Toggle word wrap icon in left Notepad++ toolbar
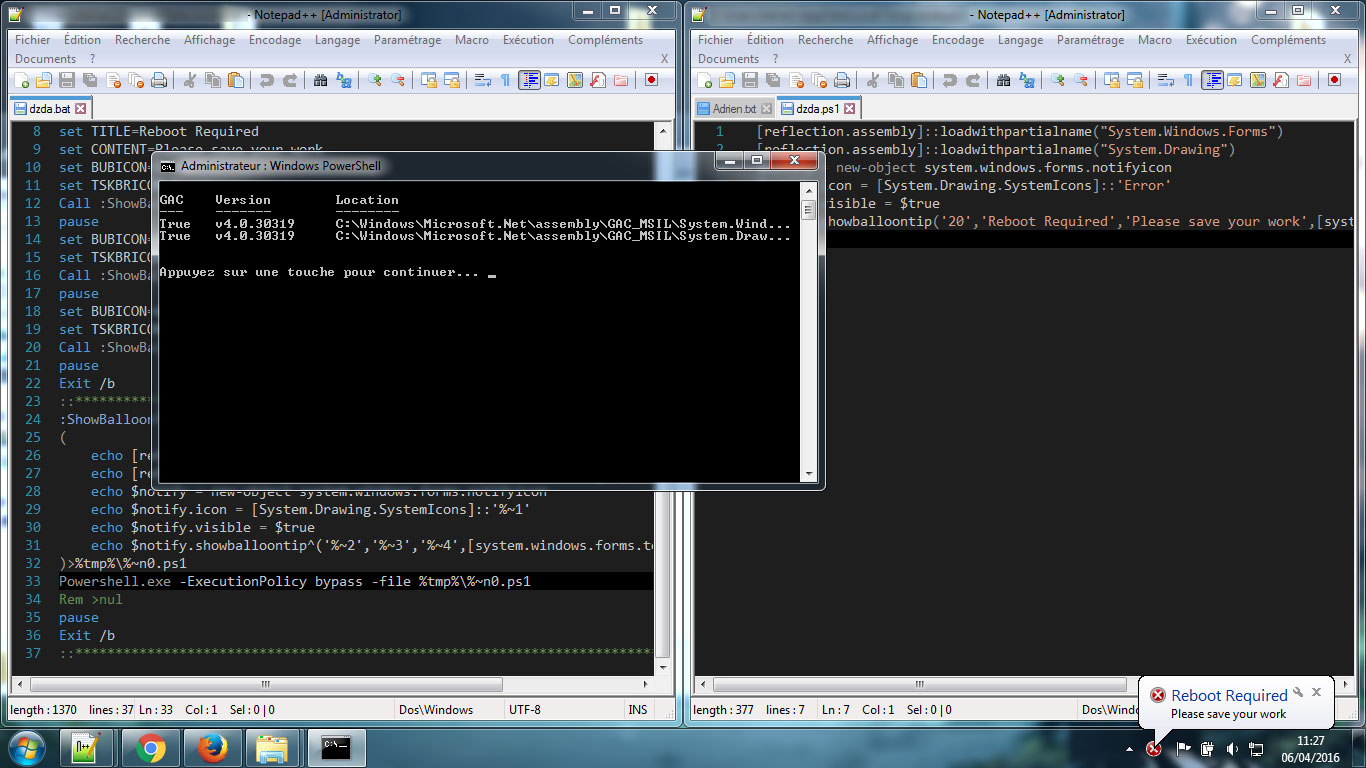Image resolution: width=1366 pixels, height=768 pixels. 482,80
